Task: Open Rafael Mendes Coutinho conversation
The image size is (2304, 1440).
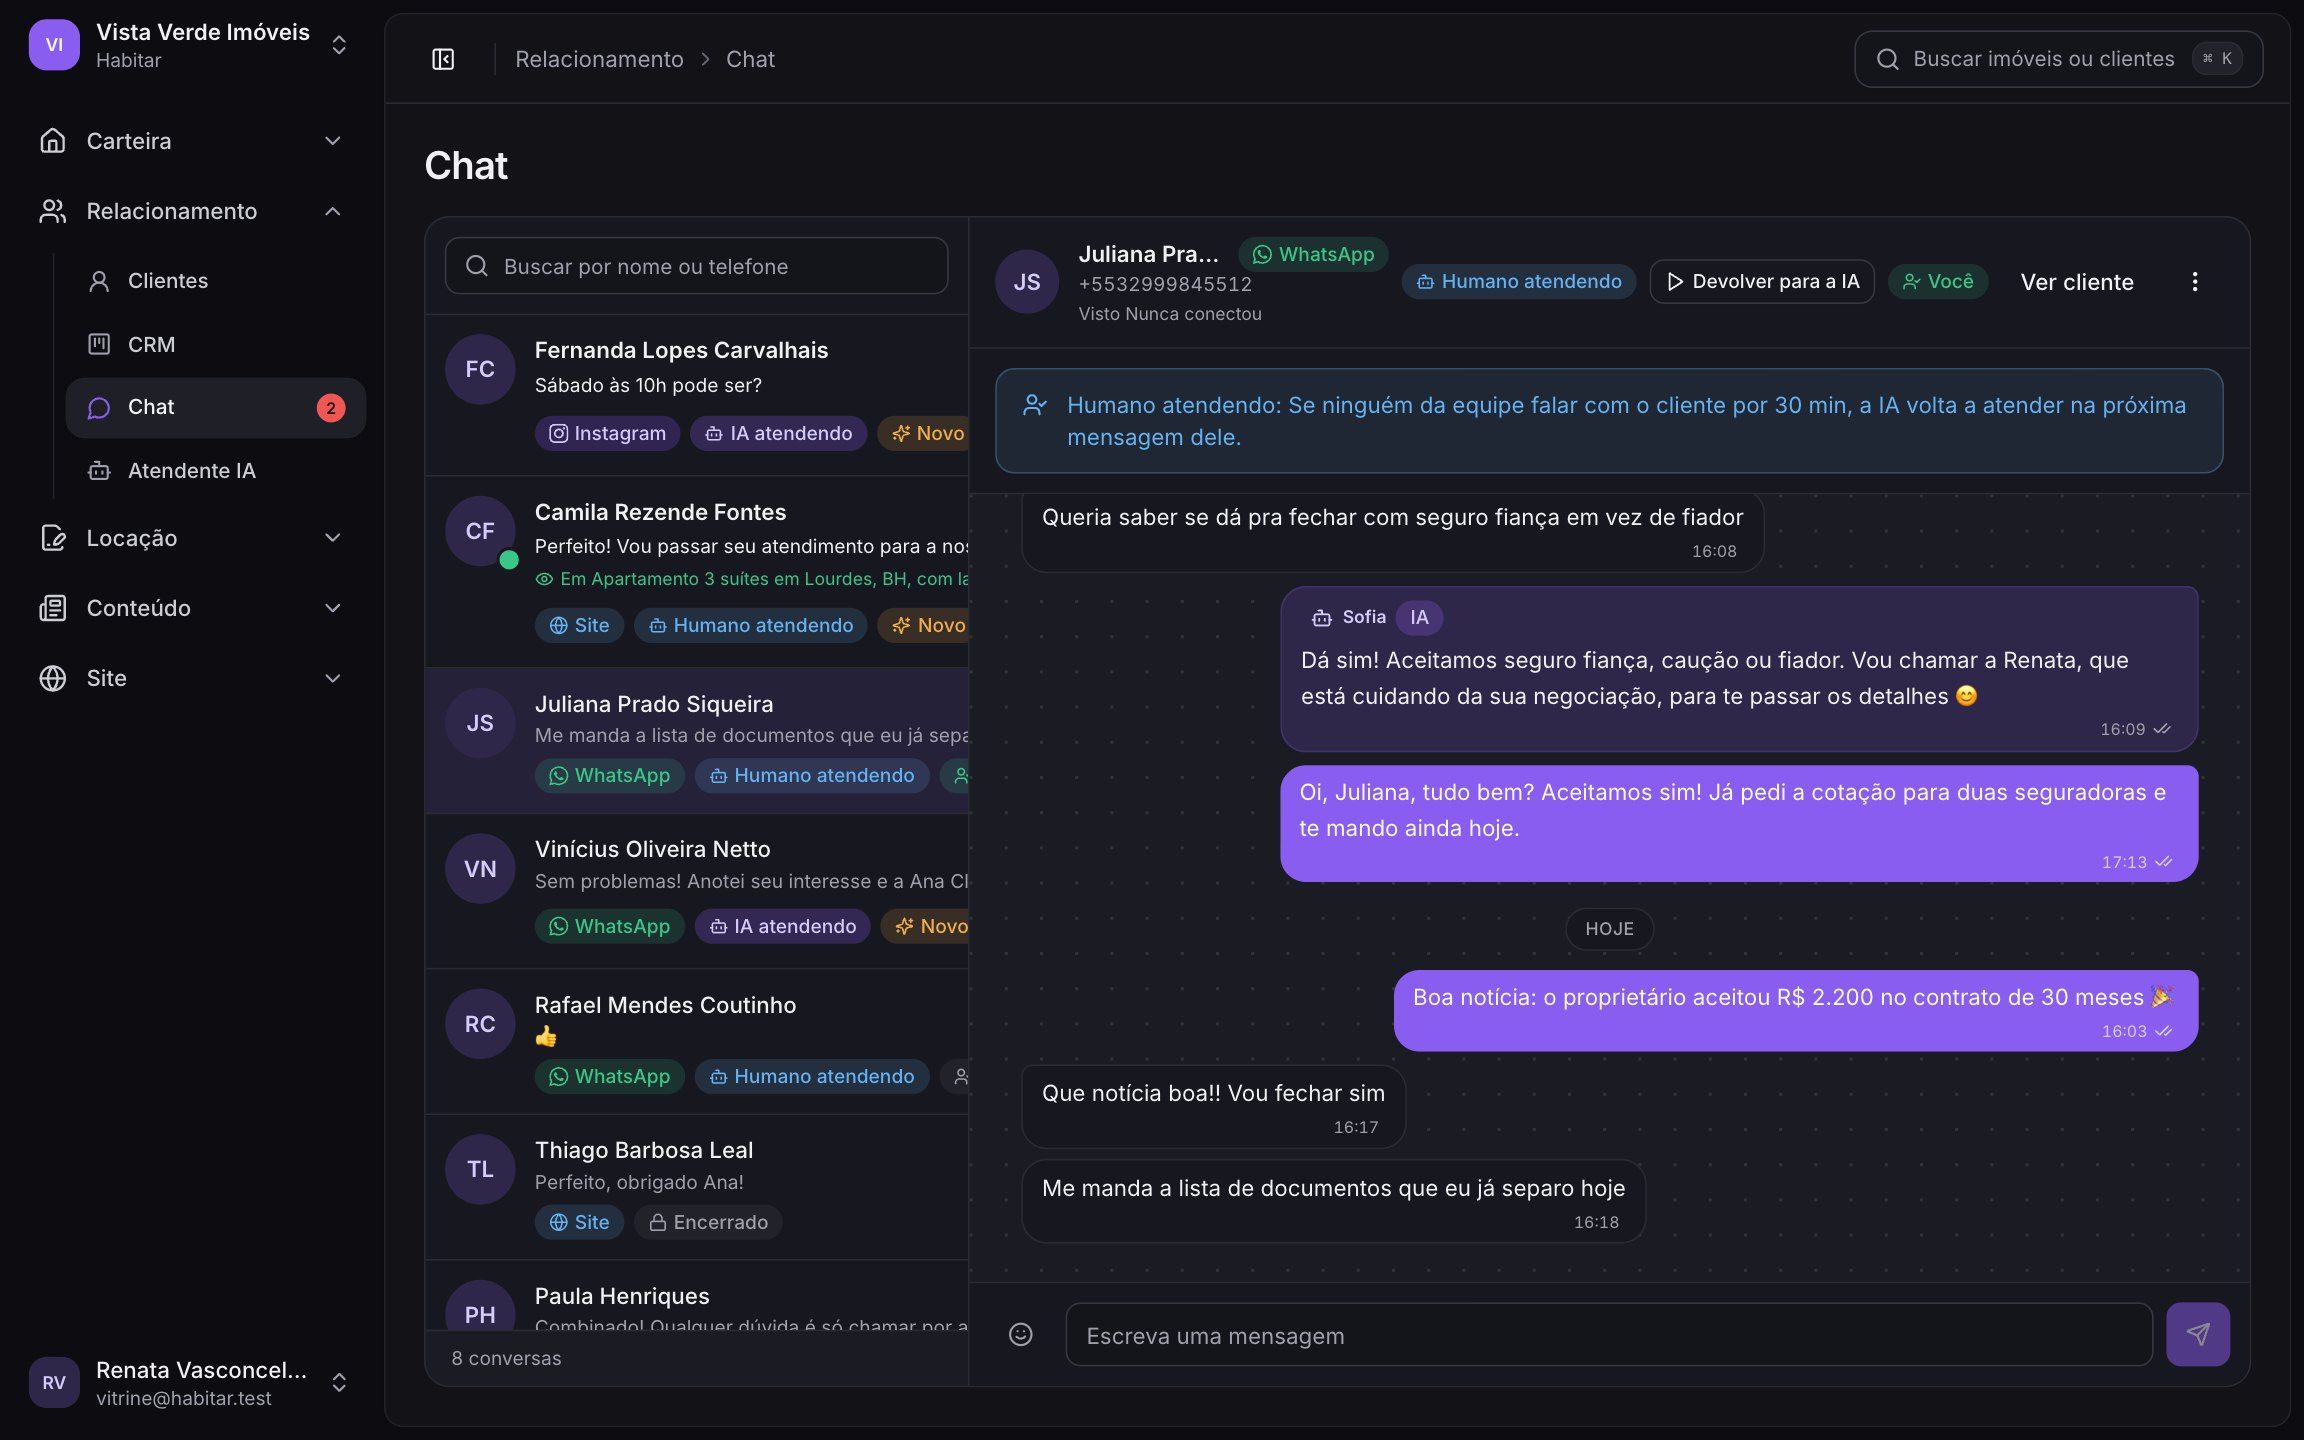Action: tap(697, 1042)
